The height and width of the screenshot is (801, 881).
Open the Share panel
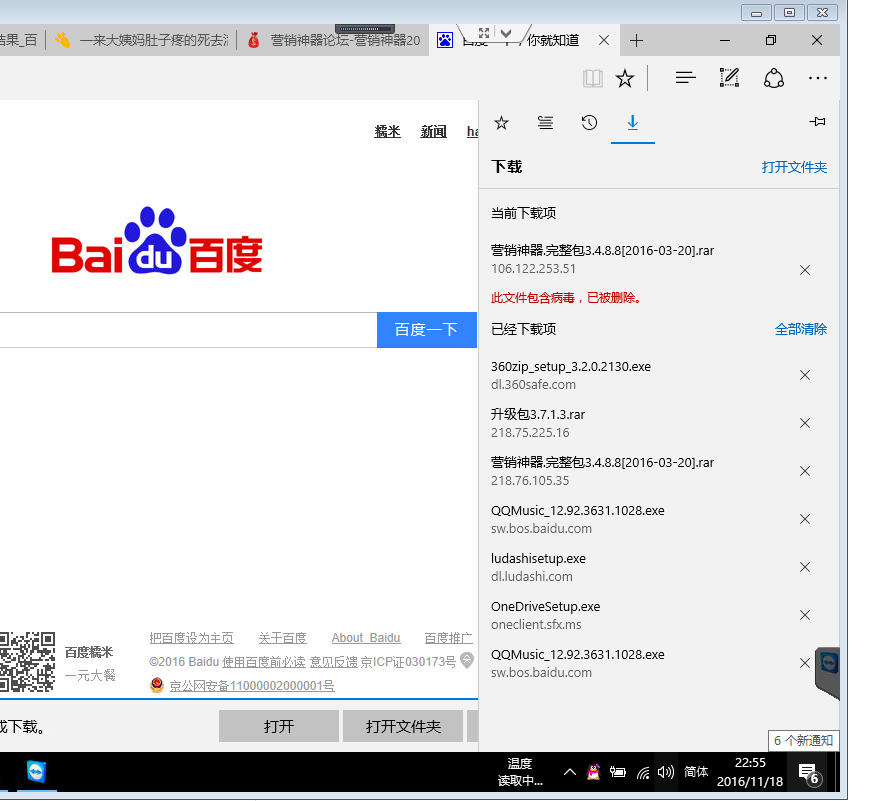[773, 78]
